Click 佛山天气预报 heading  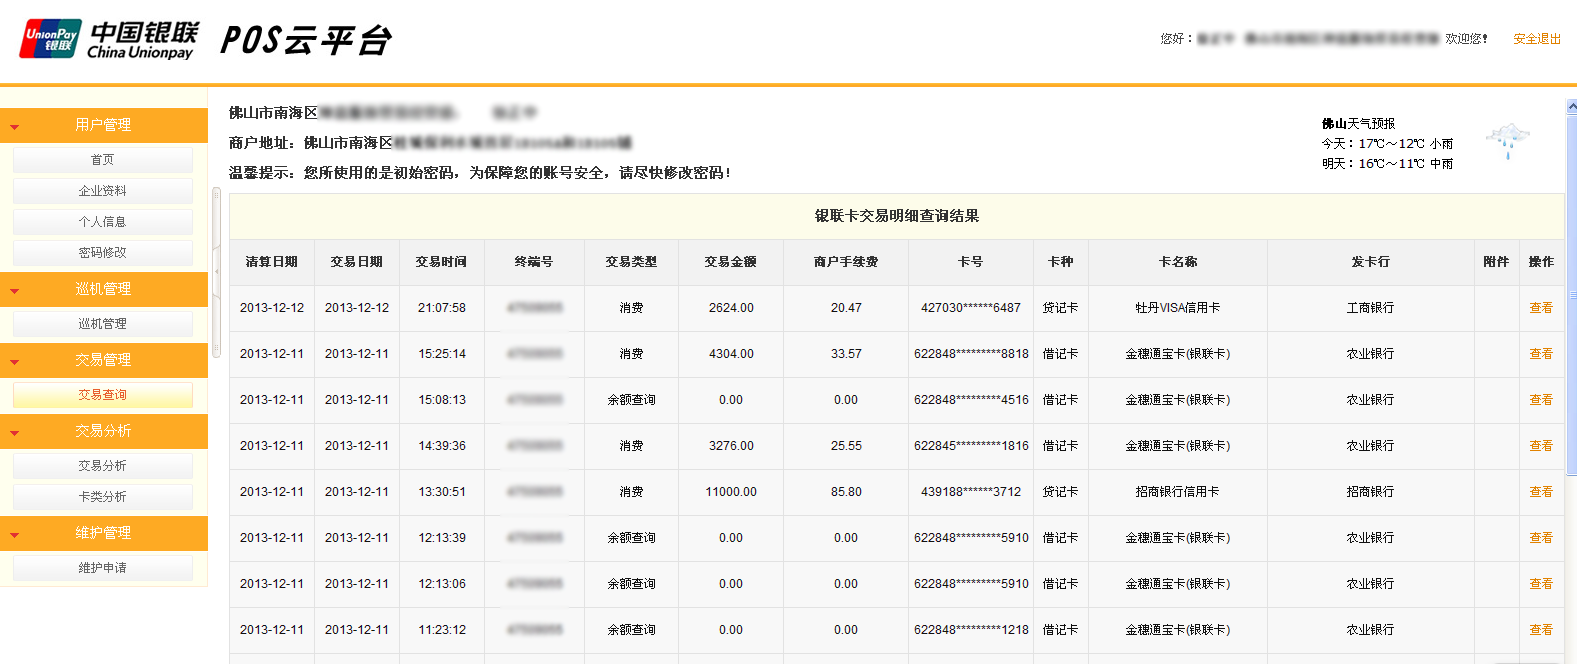pos(1358,124)
